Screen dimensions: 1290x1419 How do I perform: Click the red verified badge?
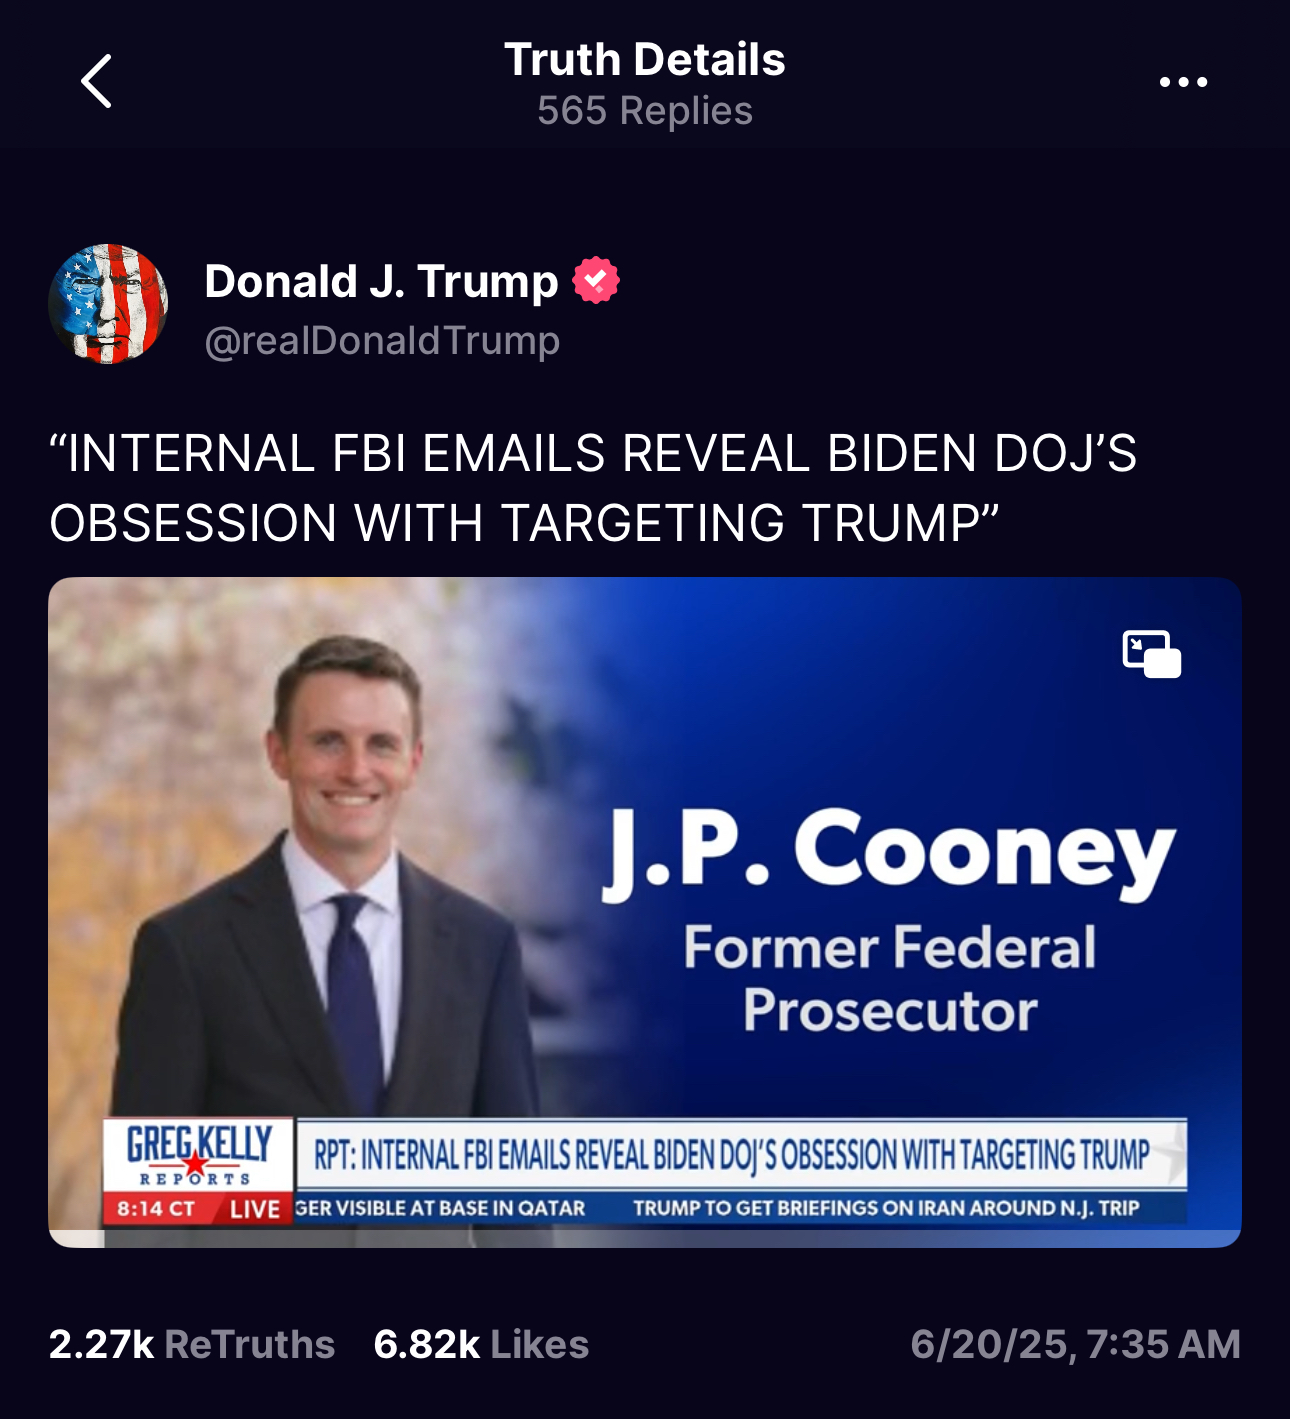point(596,281)
